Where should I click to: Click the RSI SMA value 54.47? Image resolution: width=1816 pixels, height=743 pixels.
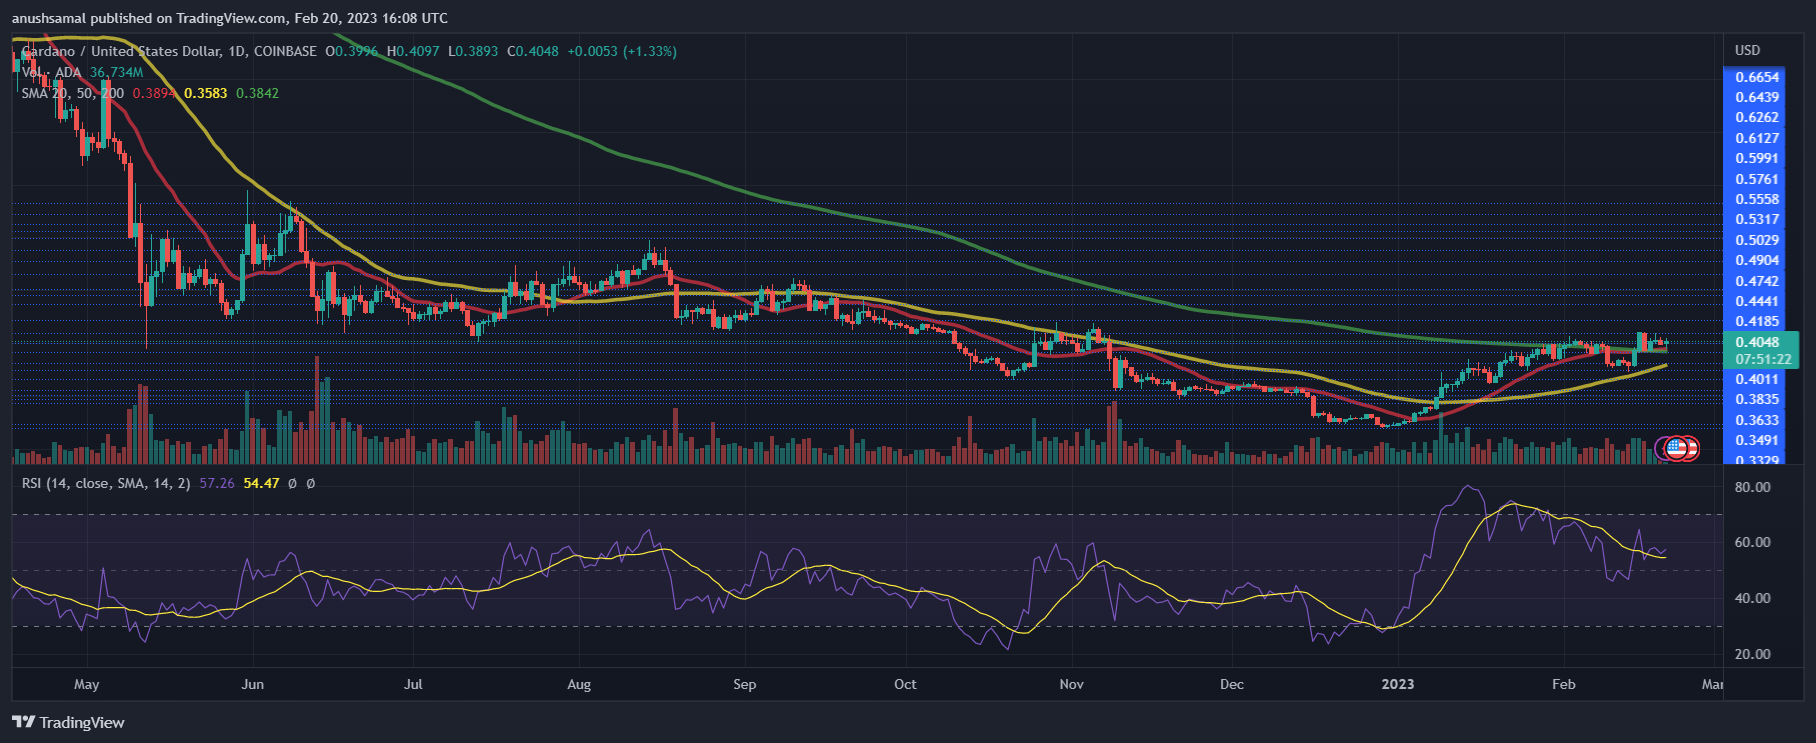click(x=261, y=483)
